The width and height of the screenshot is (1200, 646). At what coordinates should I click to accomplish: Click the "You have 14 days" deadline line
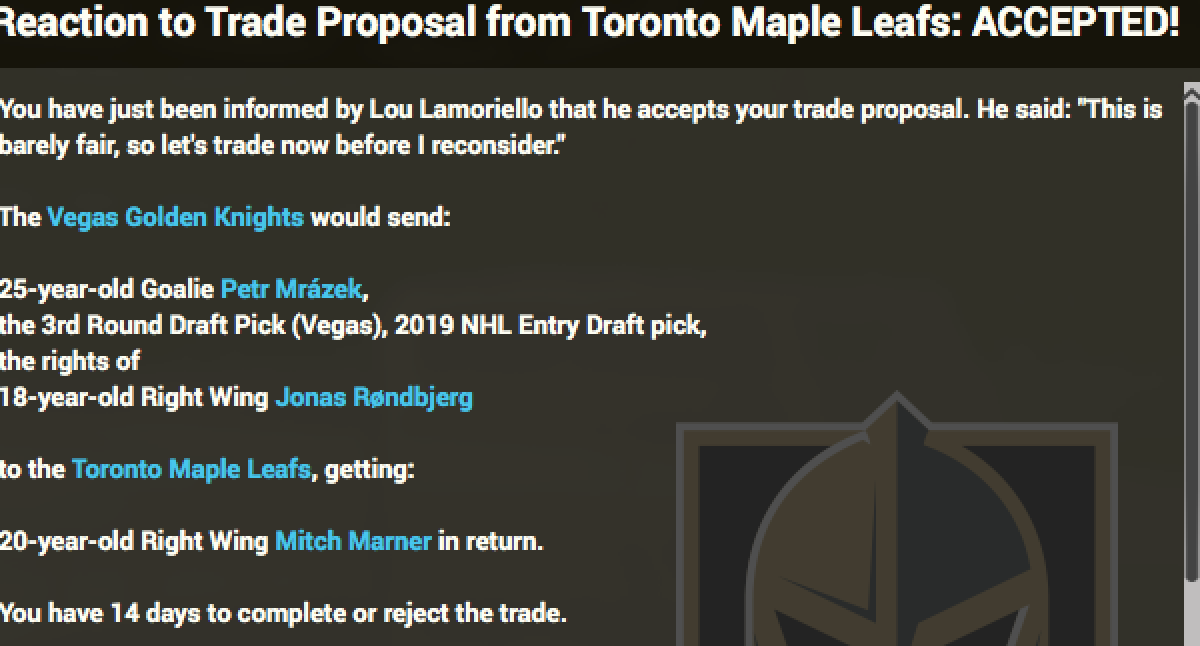point(283,612)
